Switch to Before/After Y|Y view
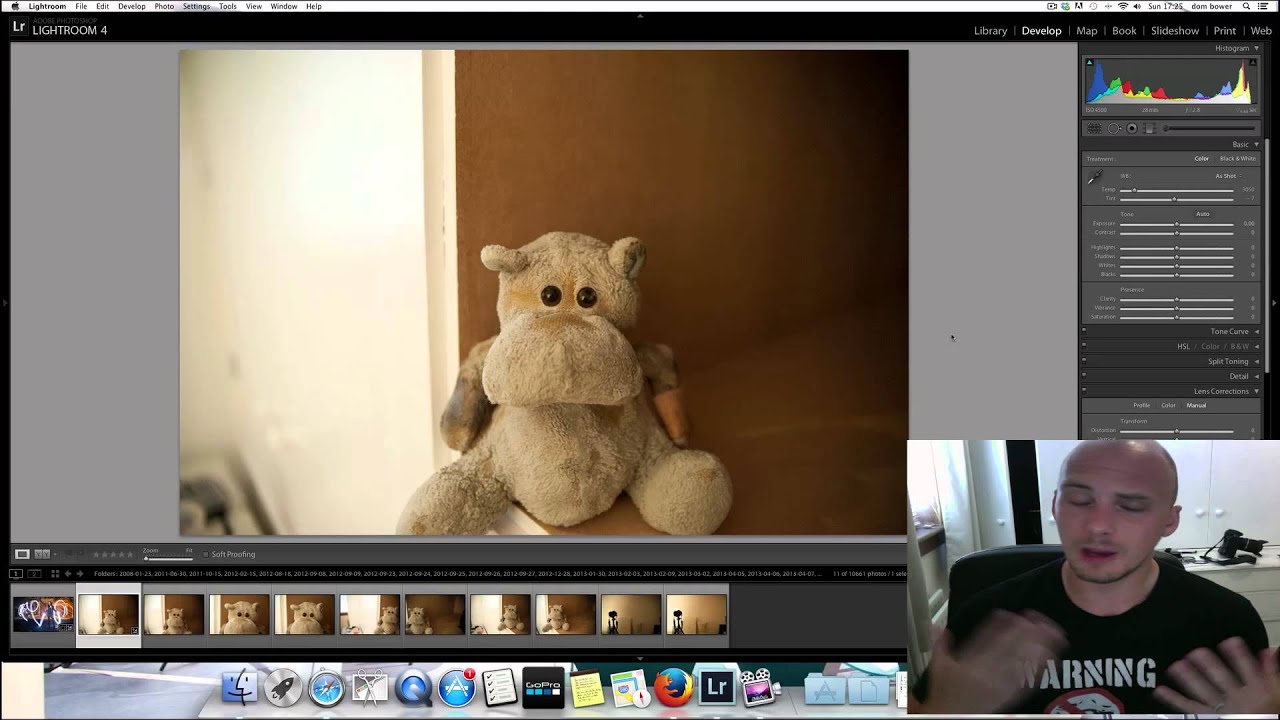Viewport: 1280px width, 720px height. pos(42,554)
